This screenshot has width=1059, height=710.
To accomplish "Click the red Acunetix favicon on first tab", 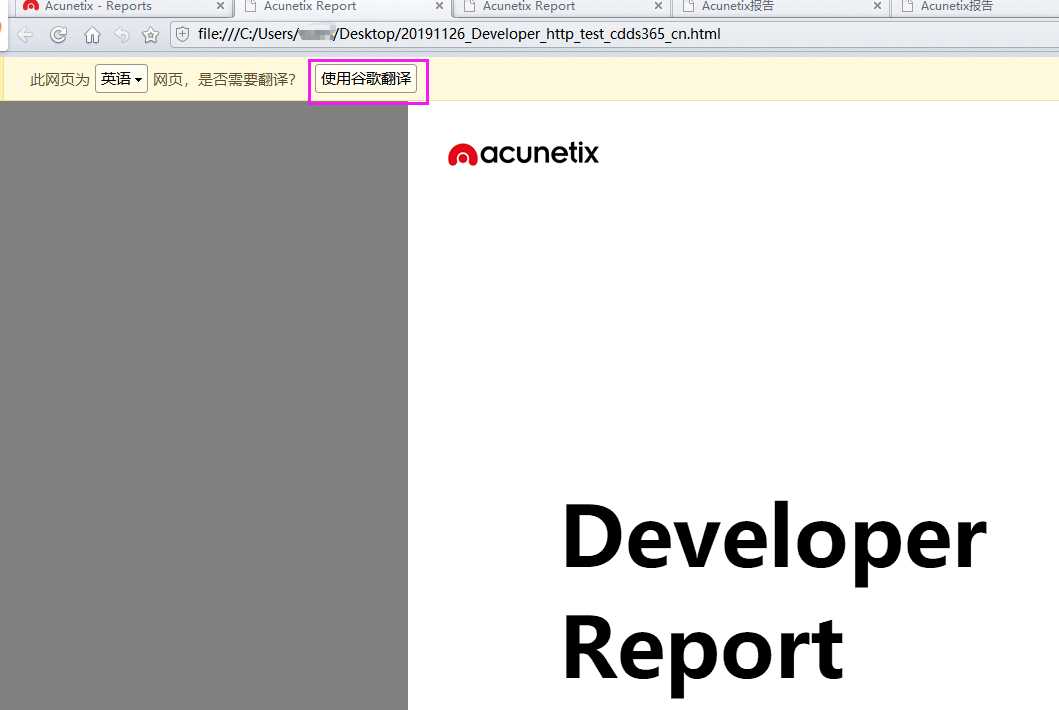I will [30, 5].
